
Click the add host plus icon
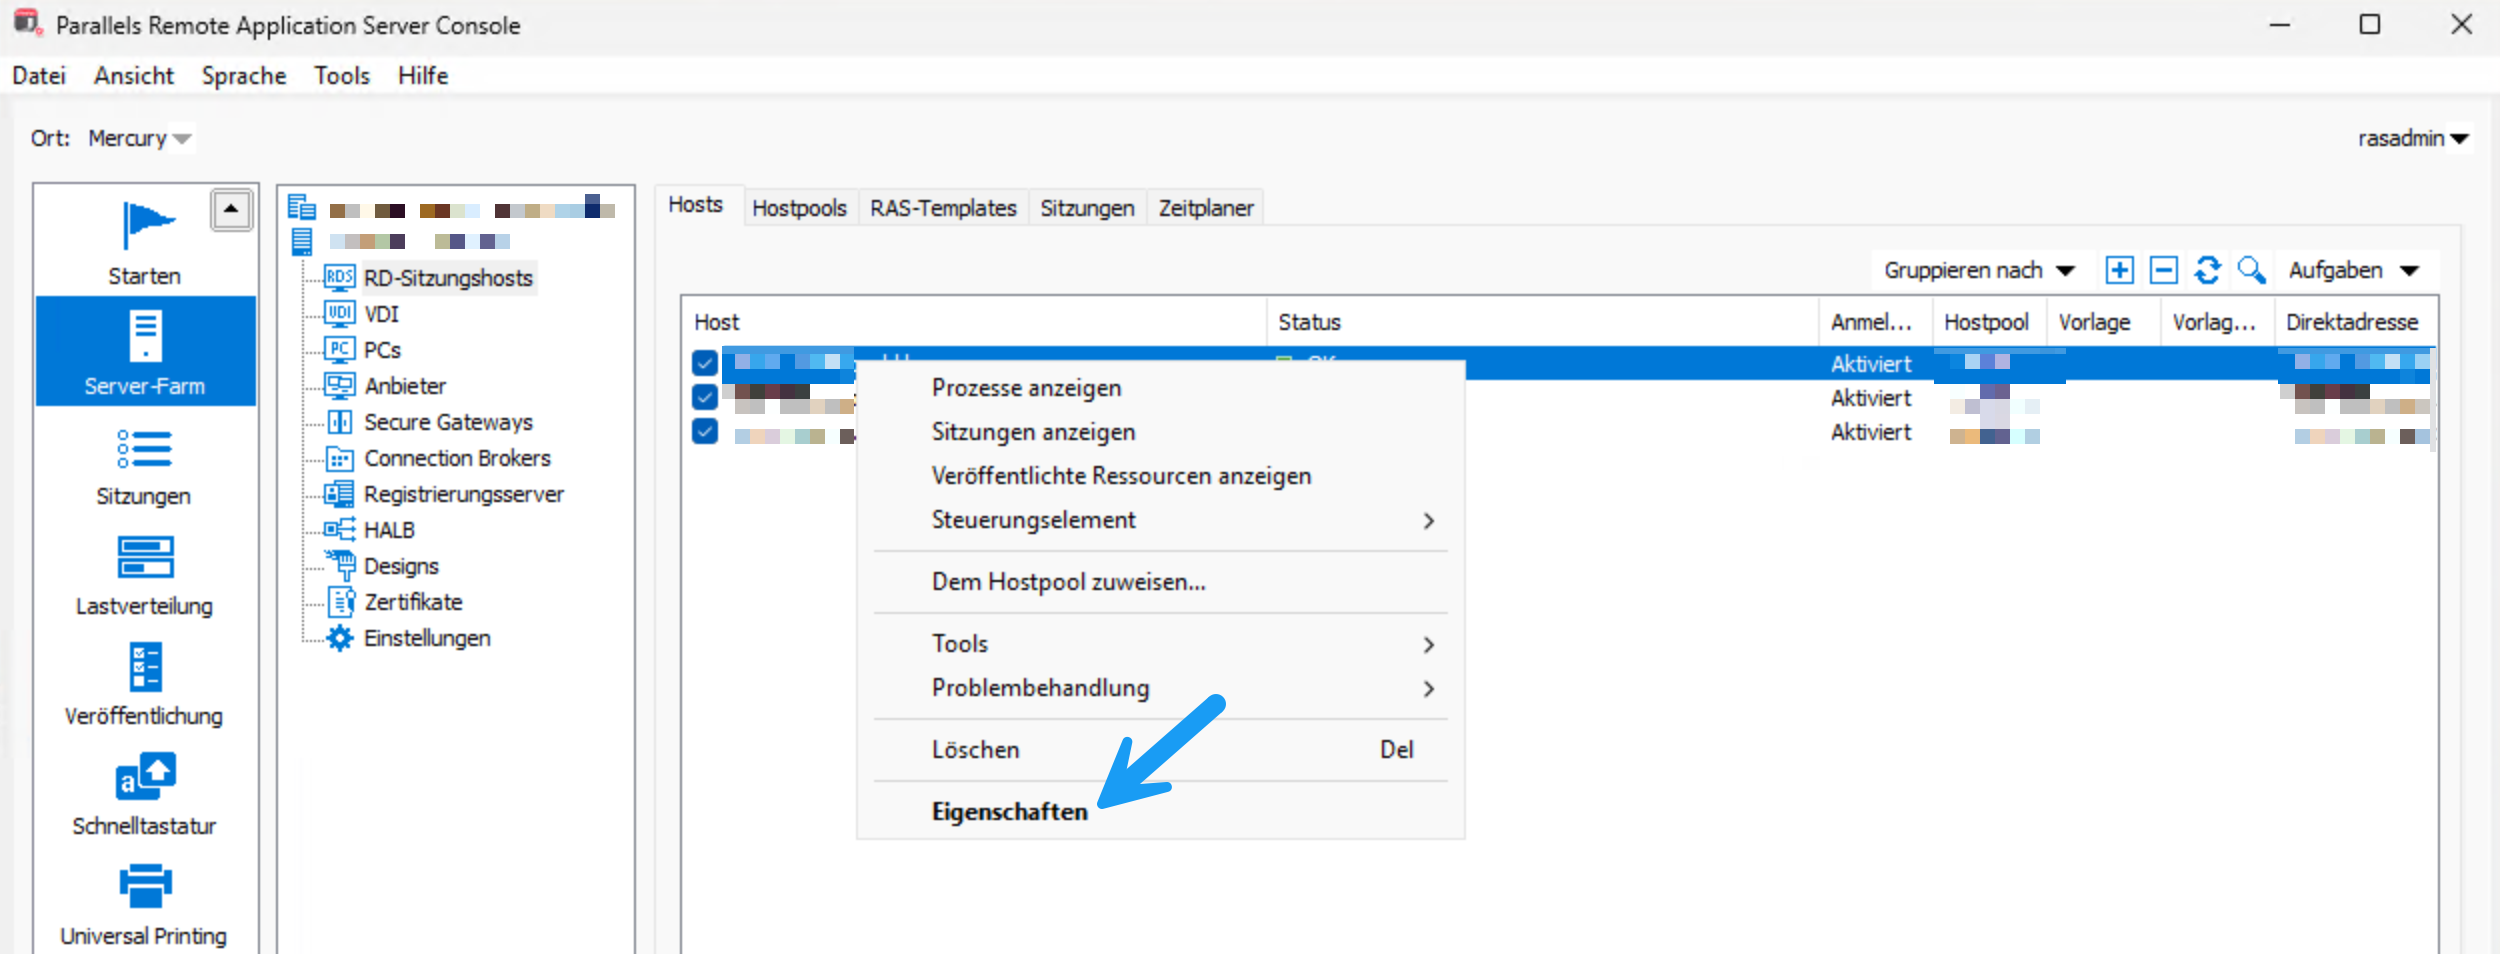[x=2119, y=270]
